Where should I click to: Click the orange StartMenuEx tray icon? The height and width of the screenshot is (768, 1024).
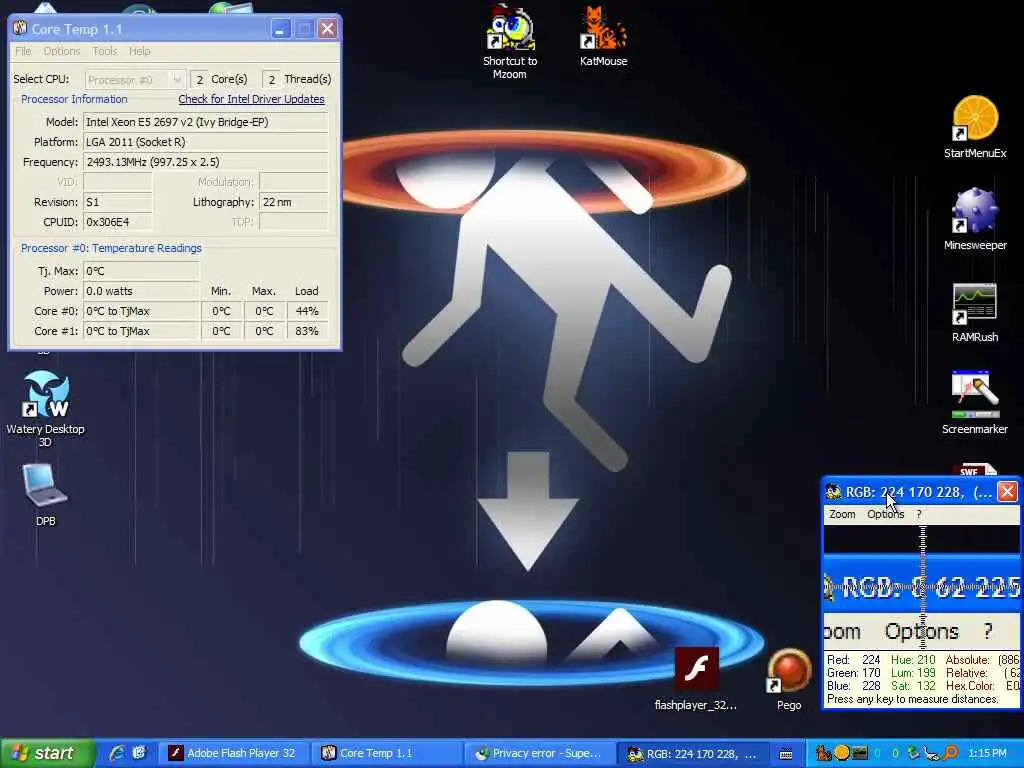[x=841, y=753]
